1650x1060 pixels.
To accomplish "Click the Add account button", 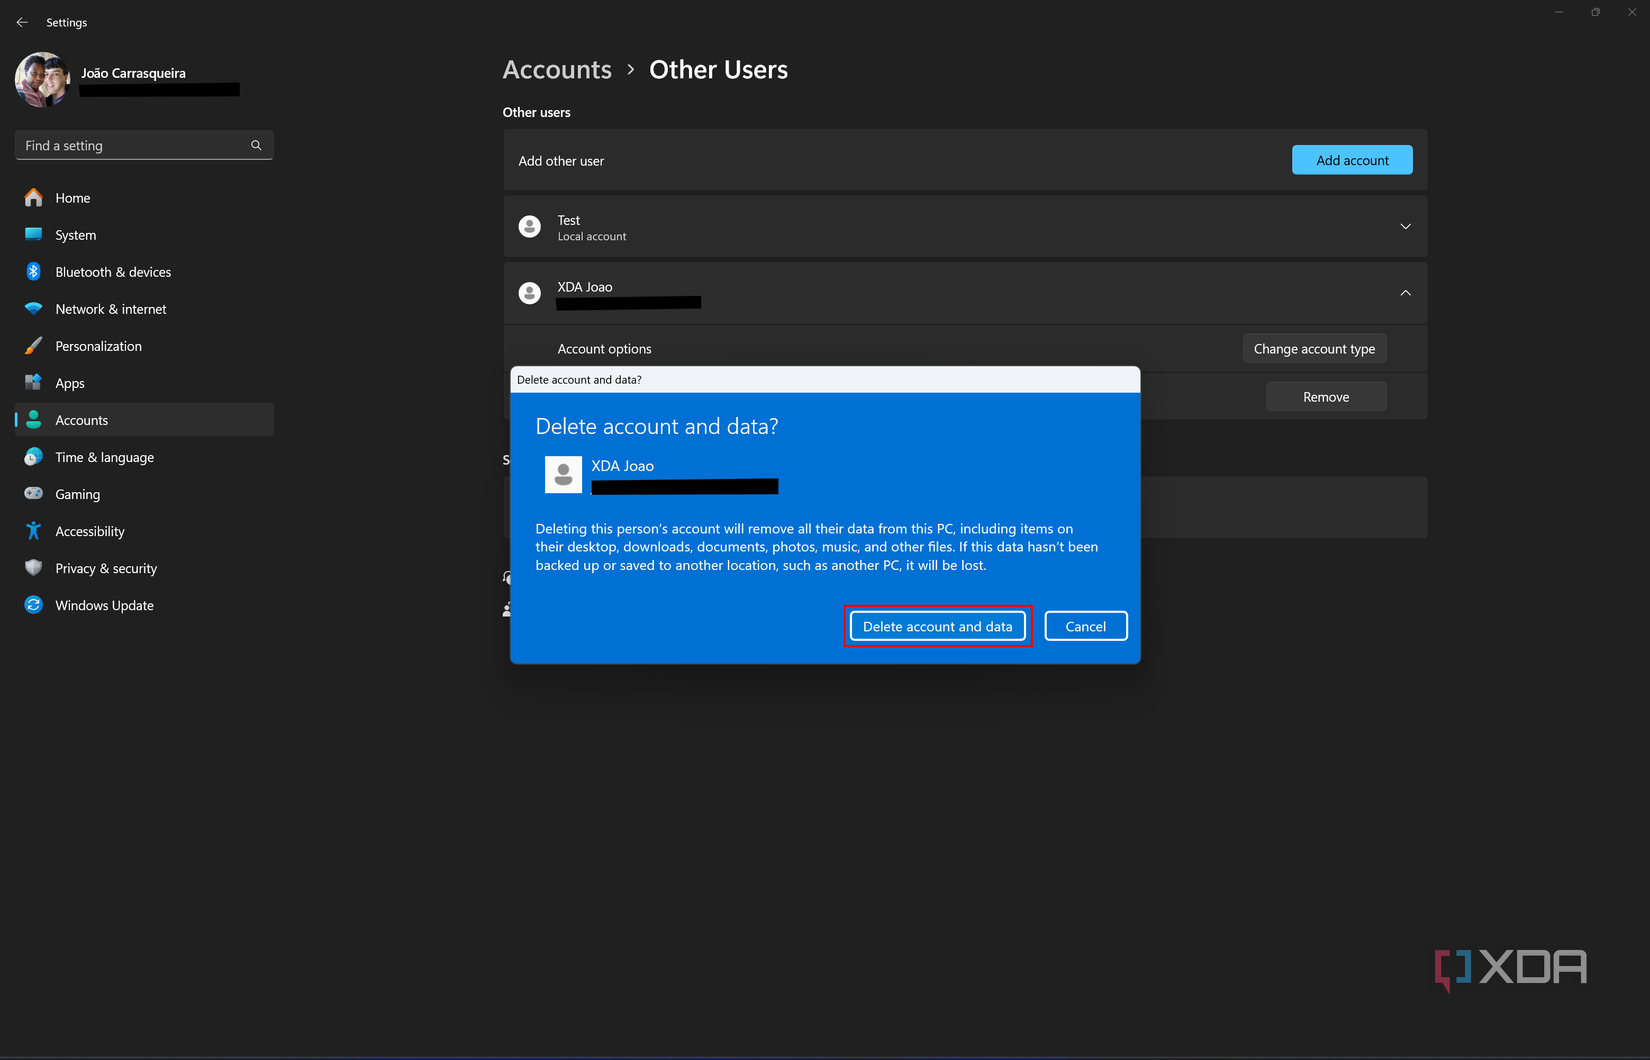I will (x=1352, y=160).
